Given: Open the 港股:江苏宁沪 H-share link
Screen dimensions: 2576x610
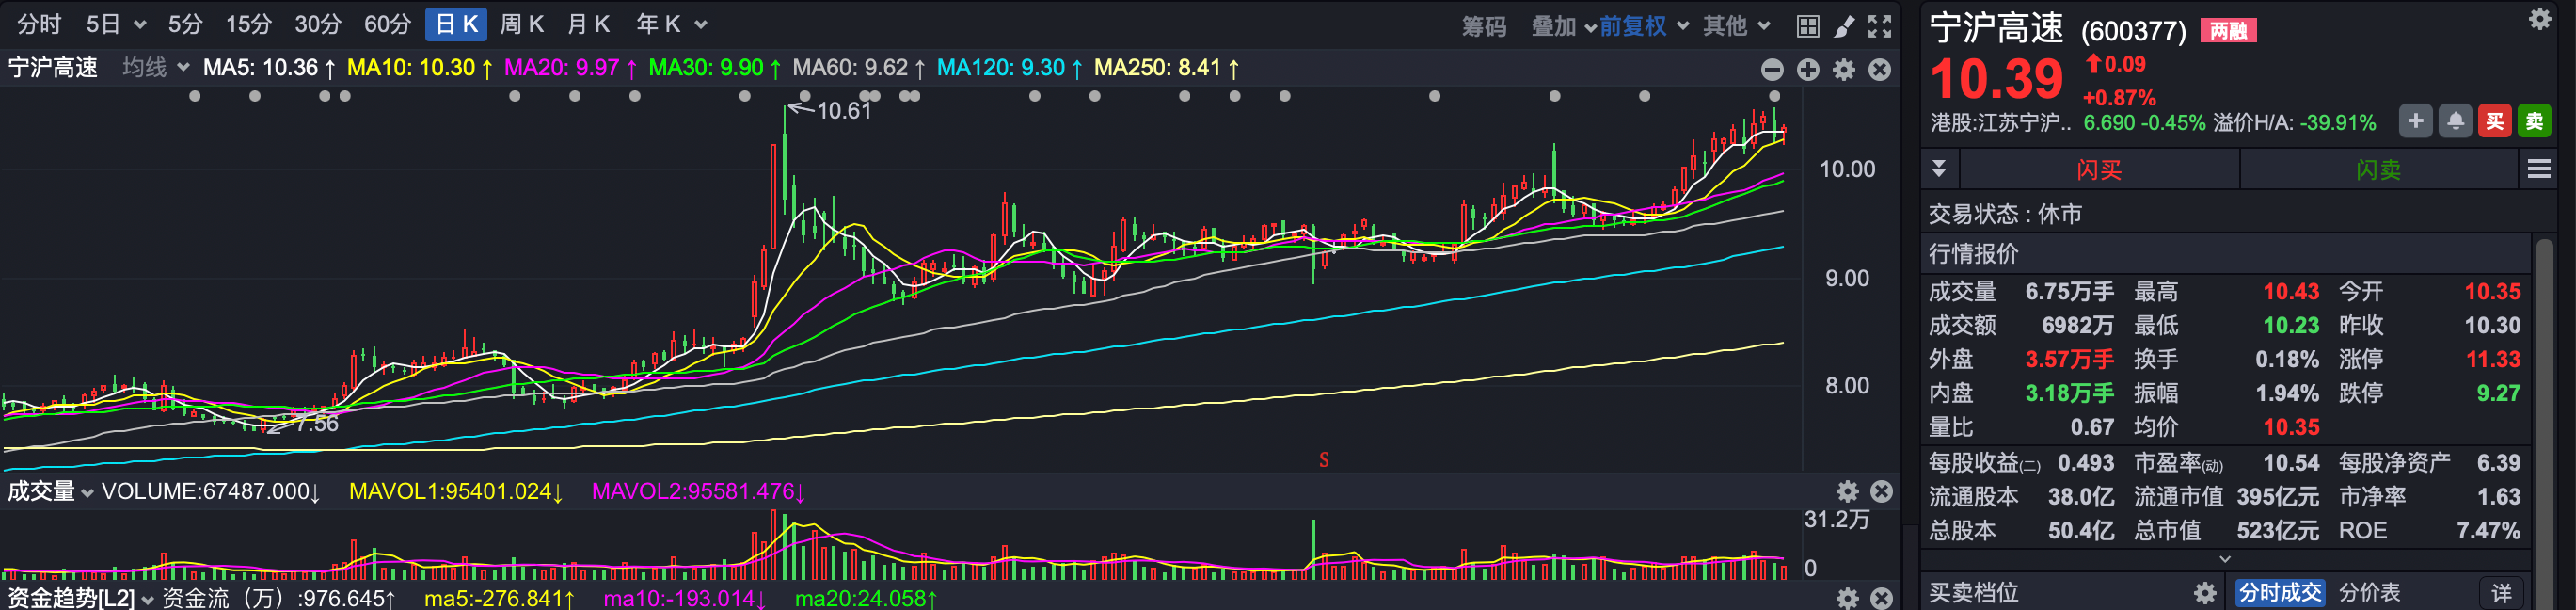Looking at the screenshot, I should click(2001, 122).
